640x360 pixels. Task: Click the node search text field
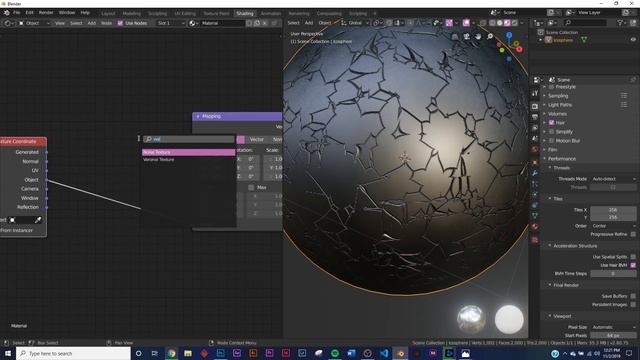click(188, 139)
